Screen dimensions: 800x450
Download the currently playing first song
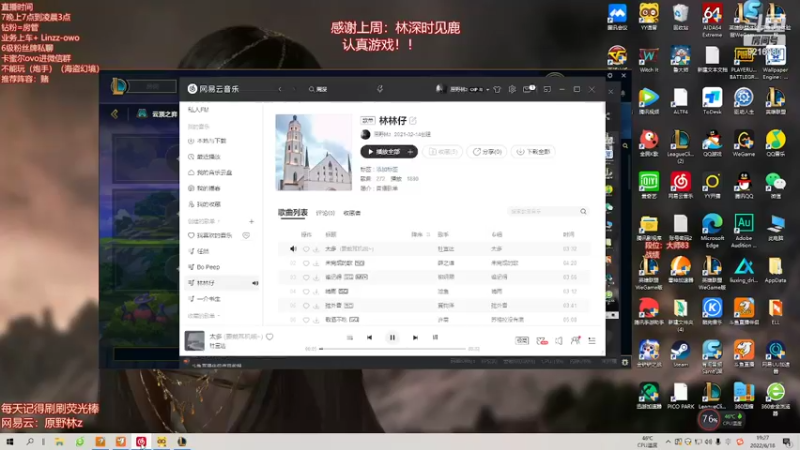(316, 249)
